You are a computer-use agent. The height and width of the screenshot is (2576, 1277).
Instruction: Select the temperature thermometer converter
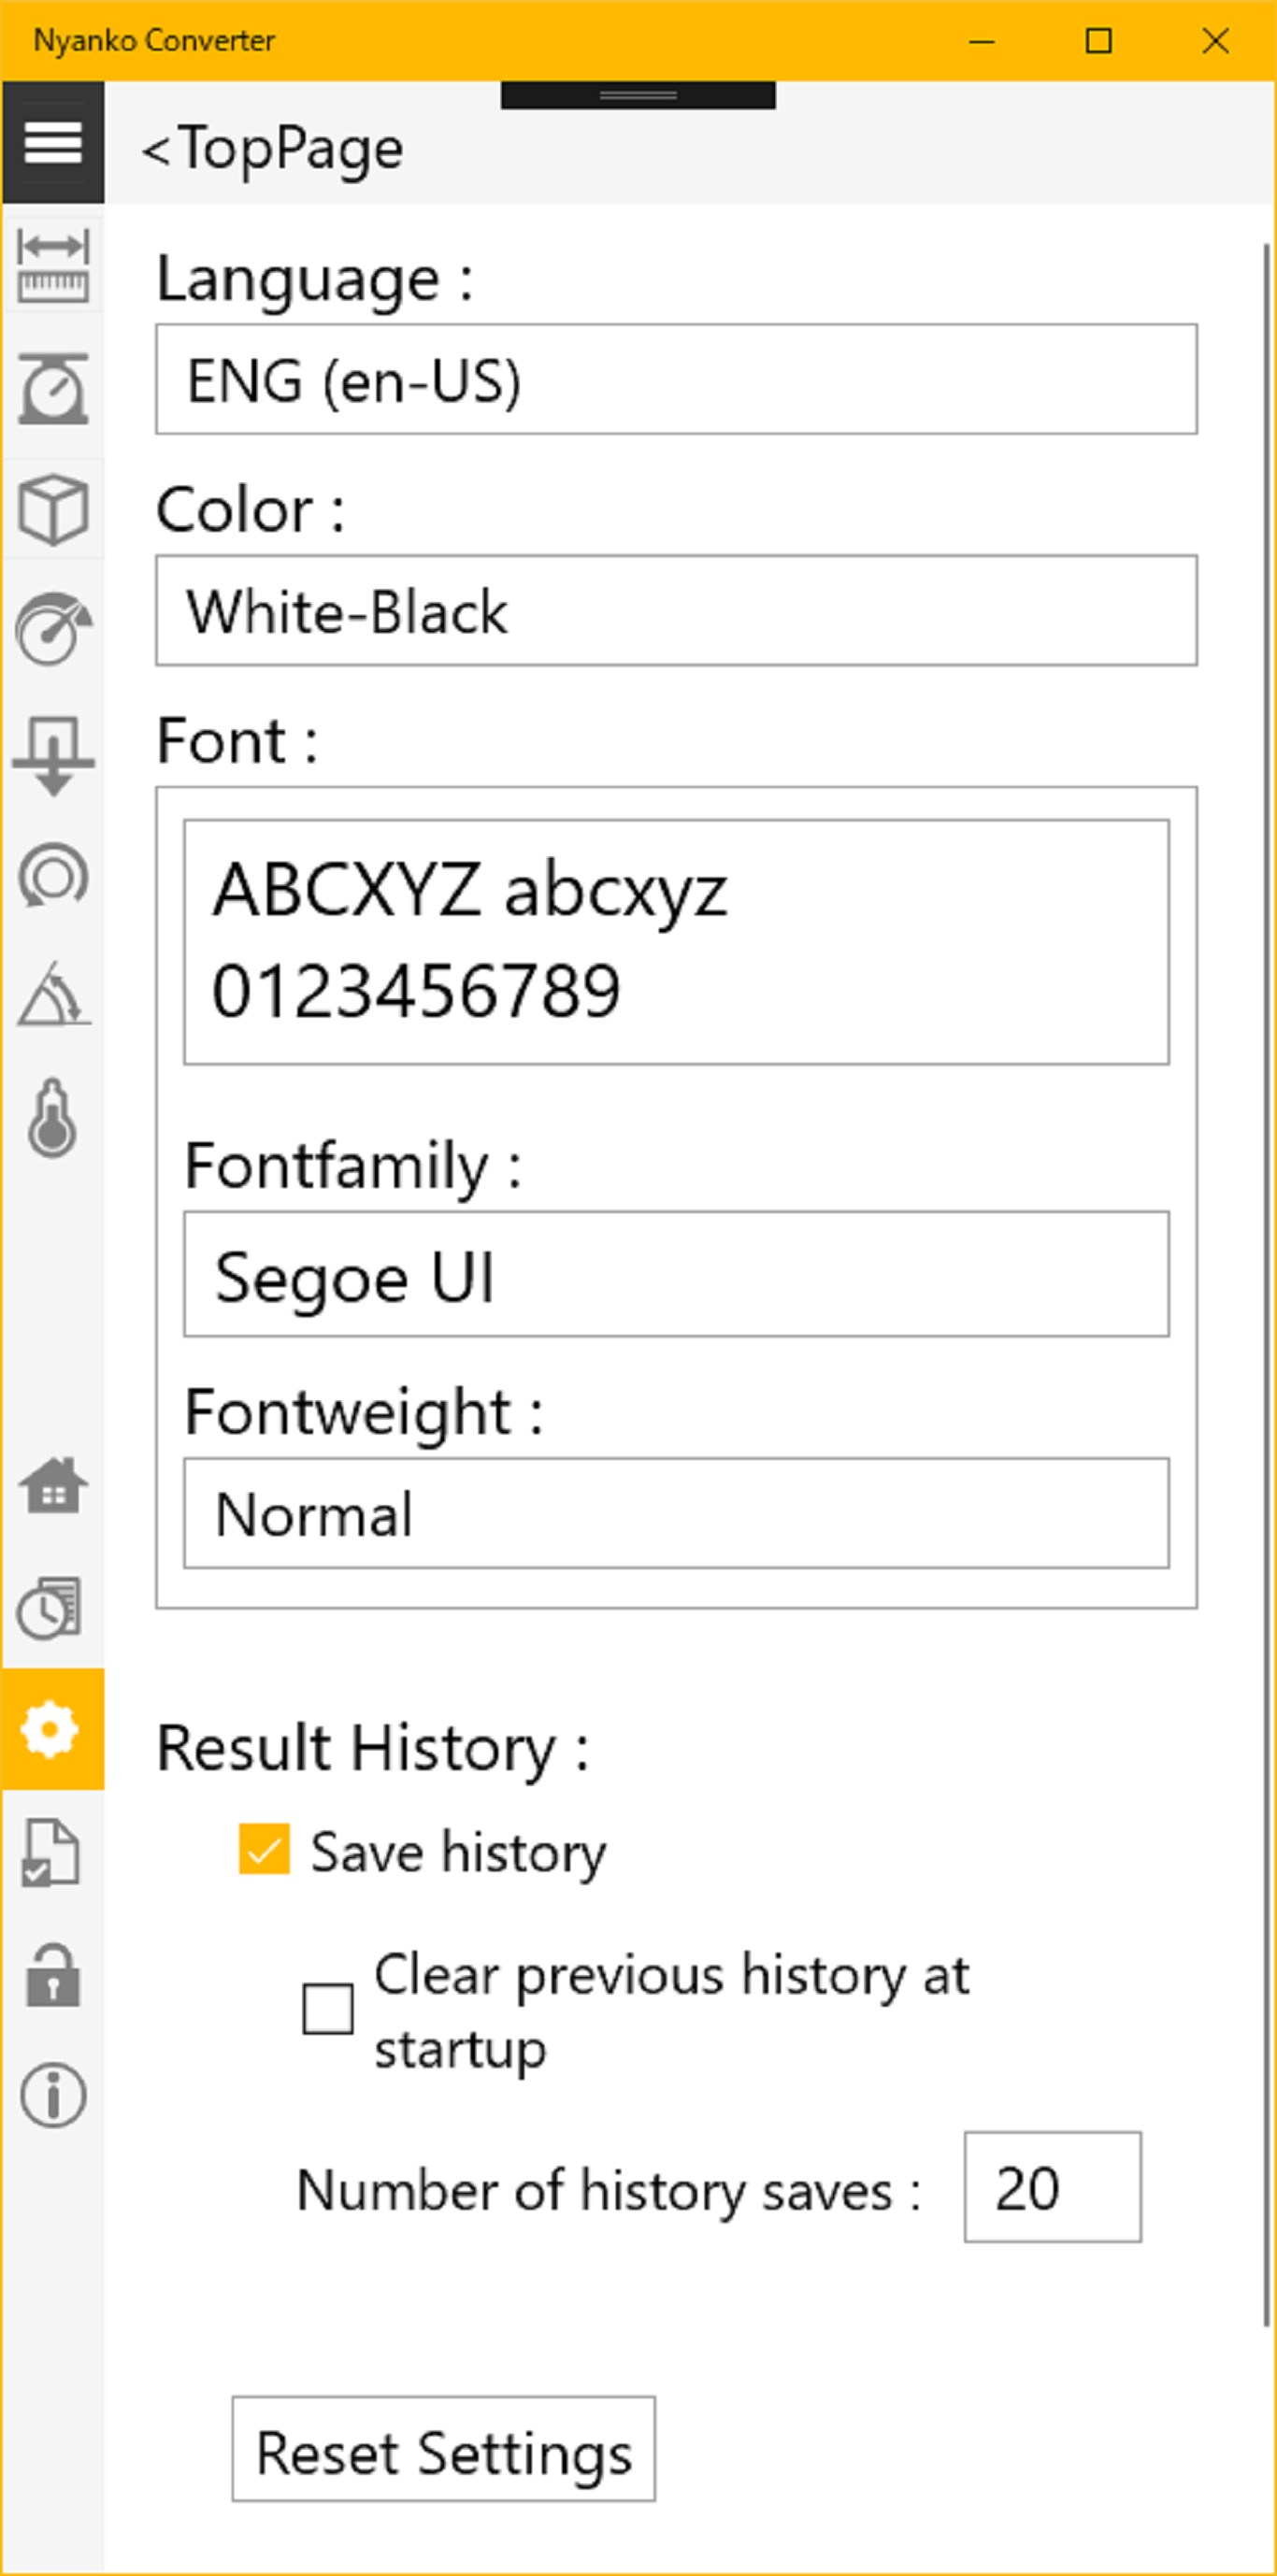[x=53, y=1118]
